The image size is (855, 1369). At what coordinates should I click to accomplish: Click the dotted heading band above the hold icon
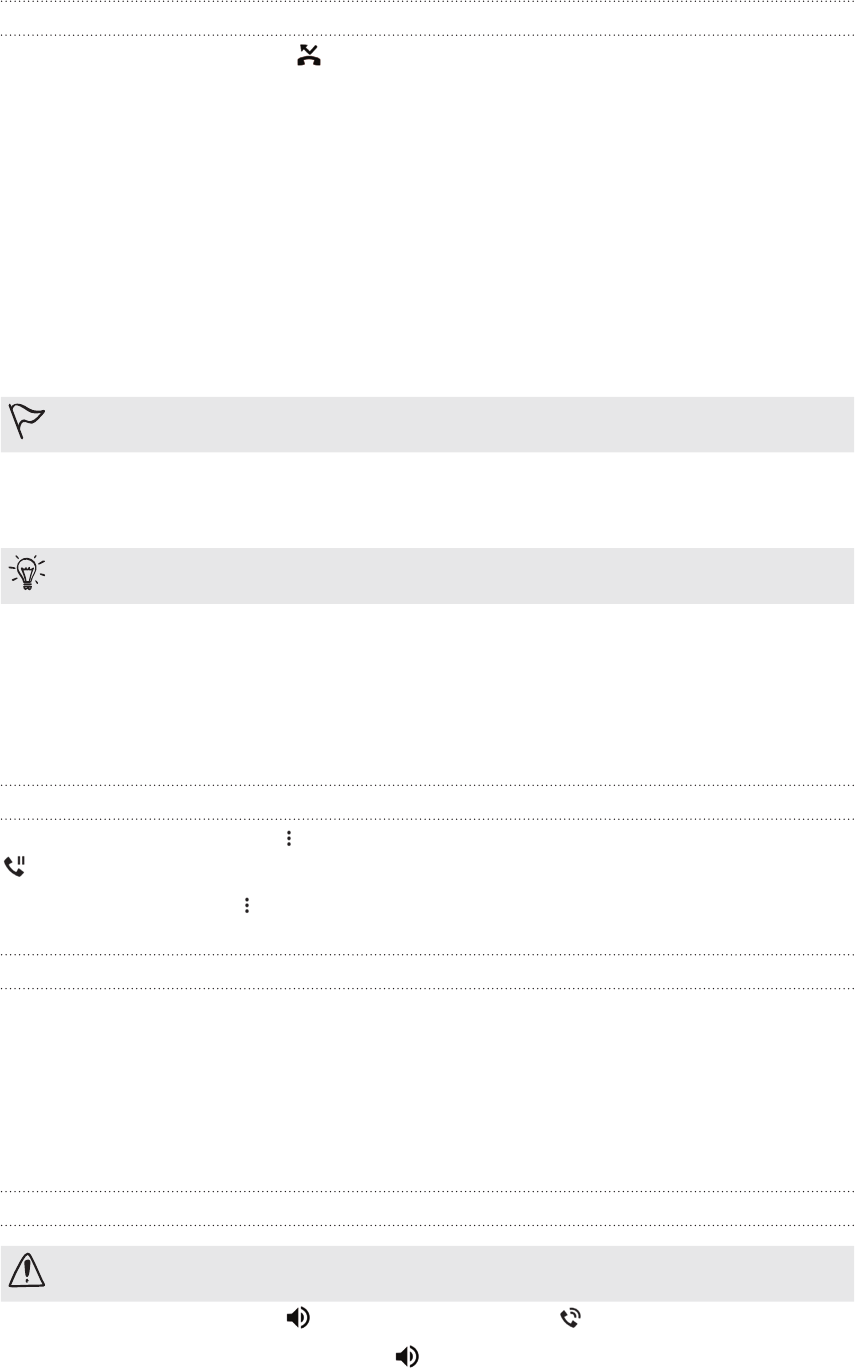pos(427,802)
